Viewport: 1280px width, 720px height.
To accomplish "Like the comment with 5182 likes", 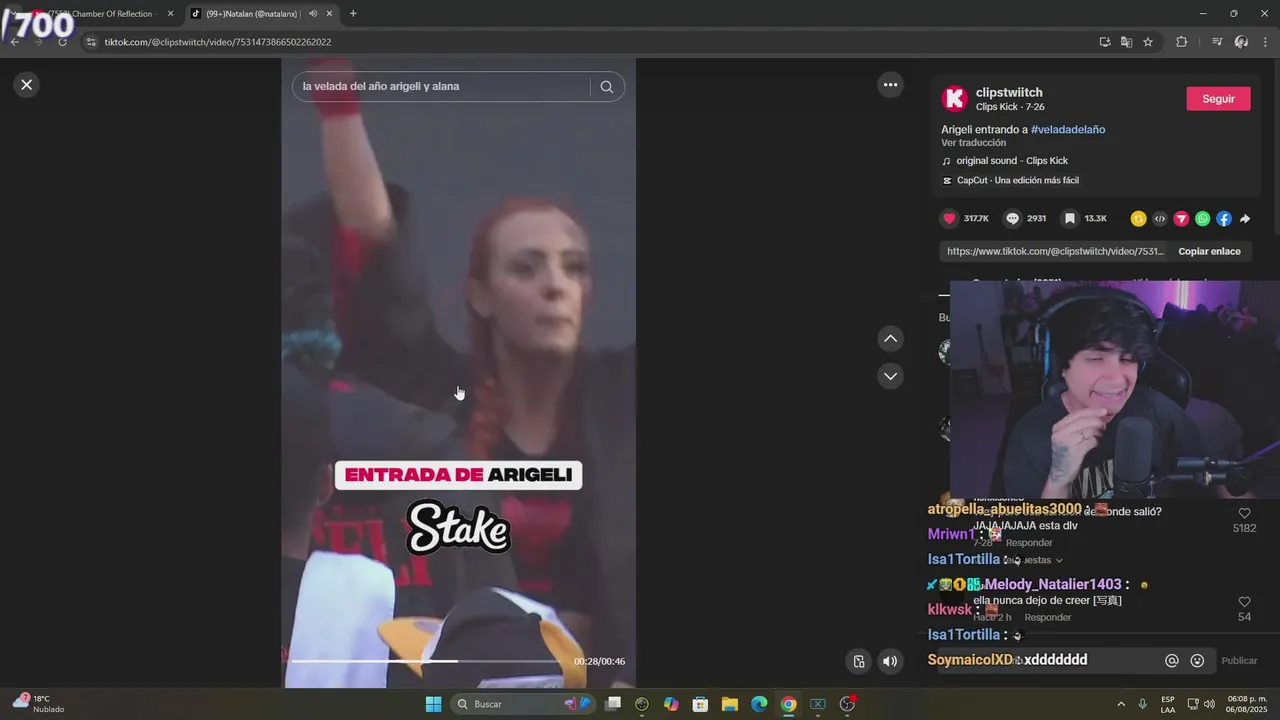I will 1244,513.
